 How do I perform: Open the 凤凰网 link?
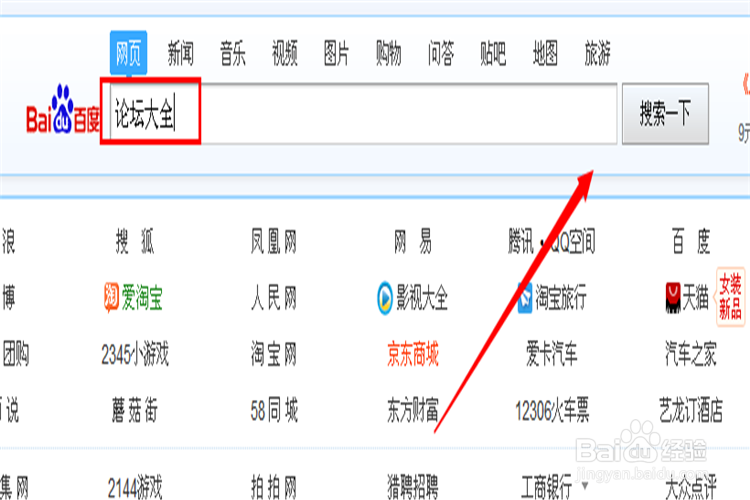point(274,241)
